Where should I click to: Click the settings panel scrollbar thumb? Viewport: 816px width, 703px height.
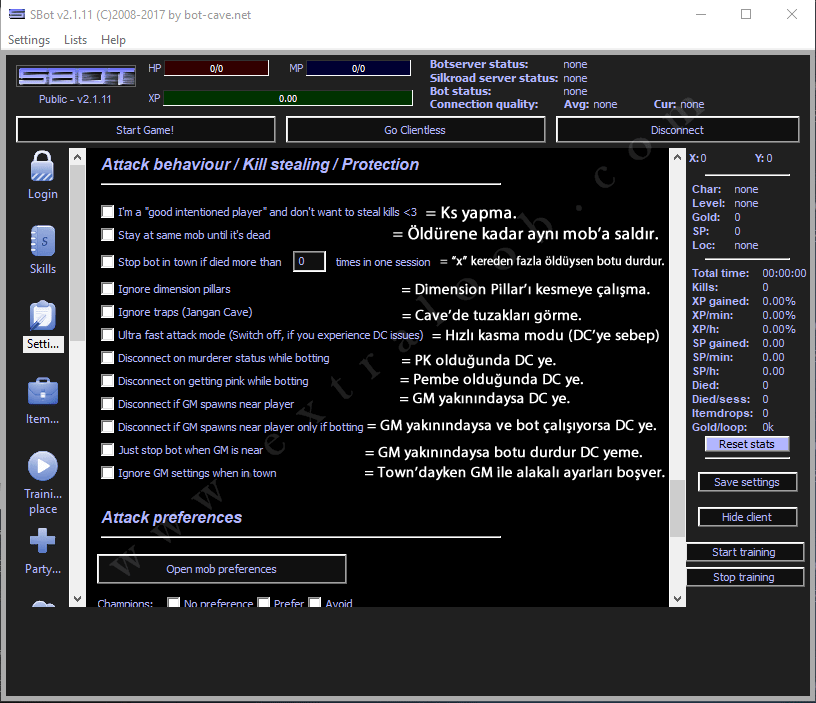[x=677, y=508]
